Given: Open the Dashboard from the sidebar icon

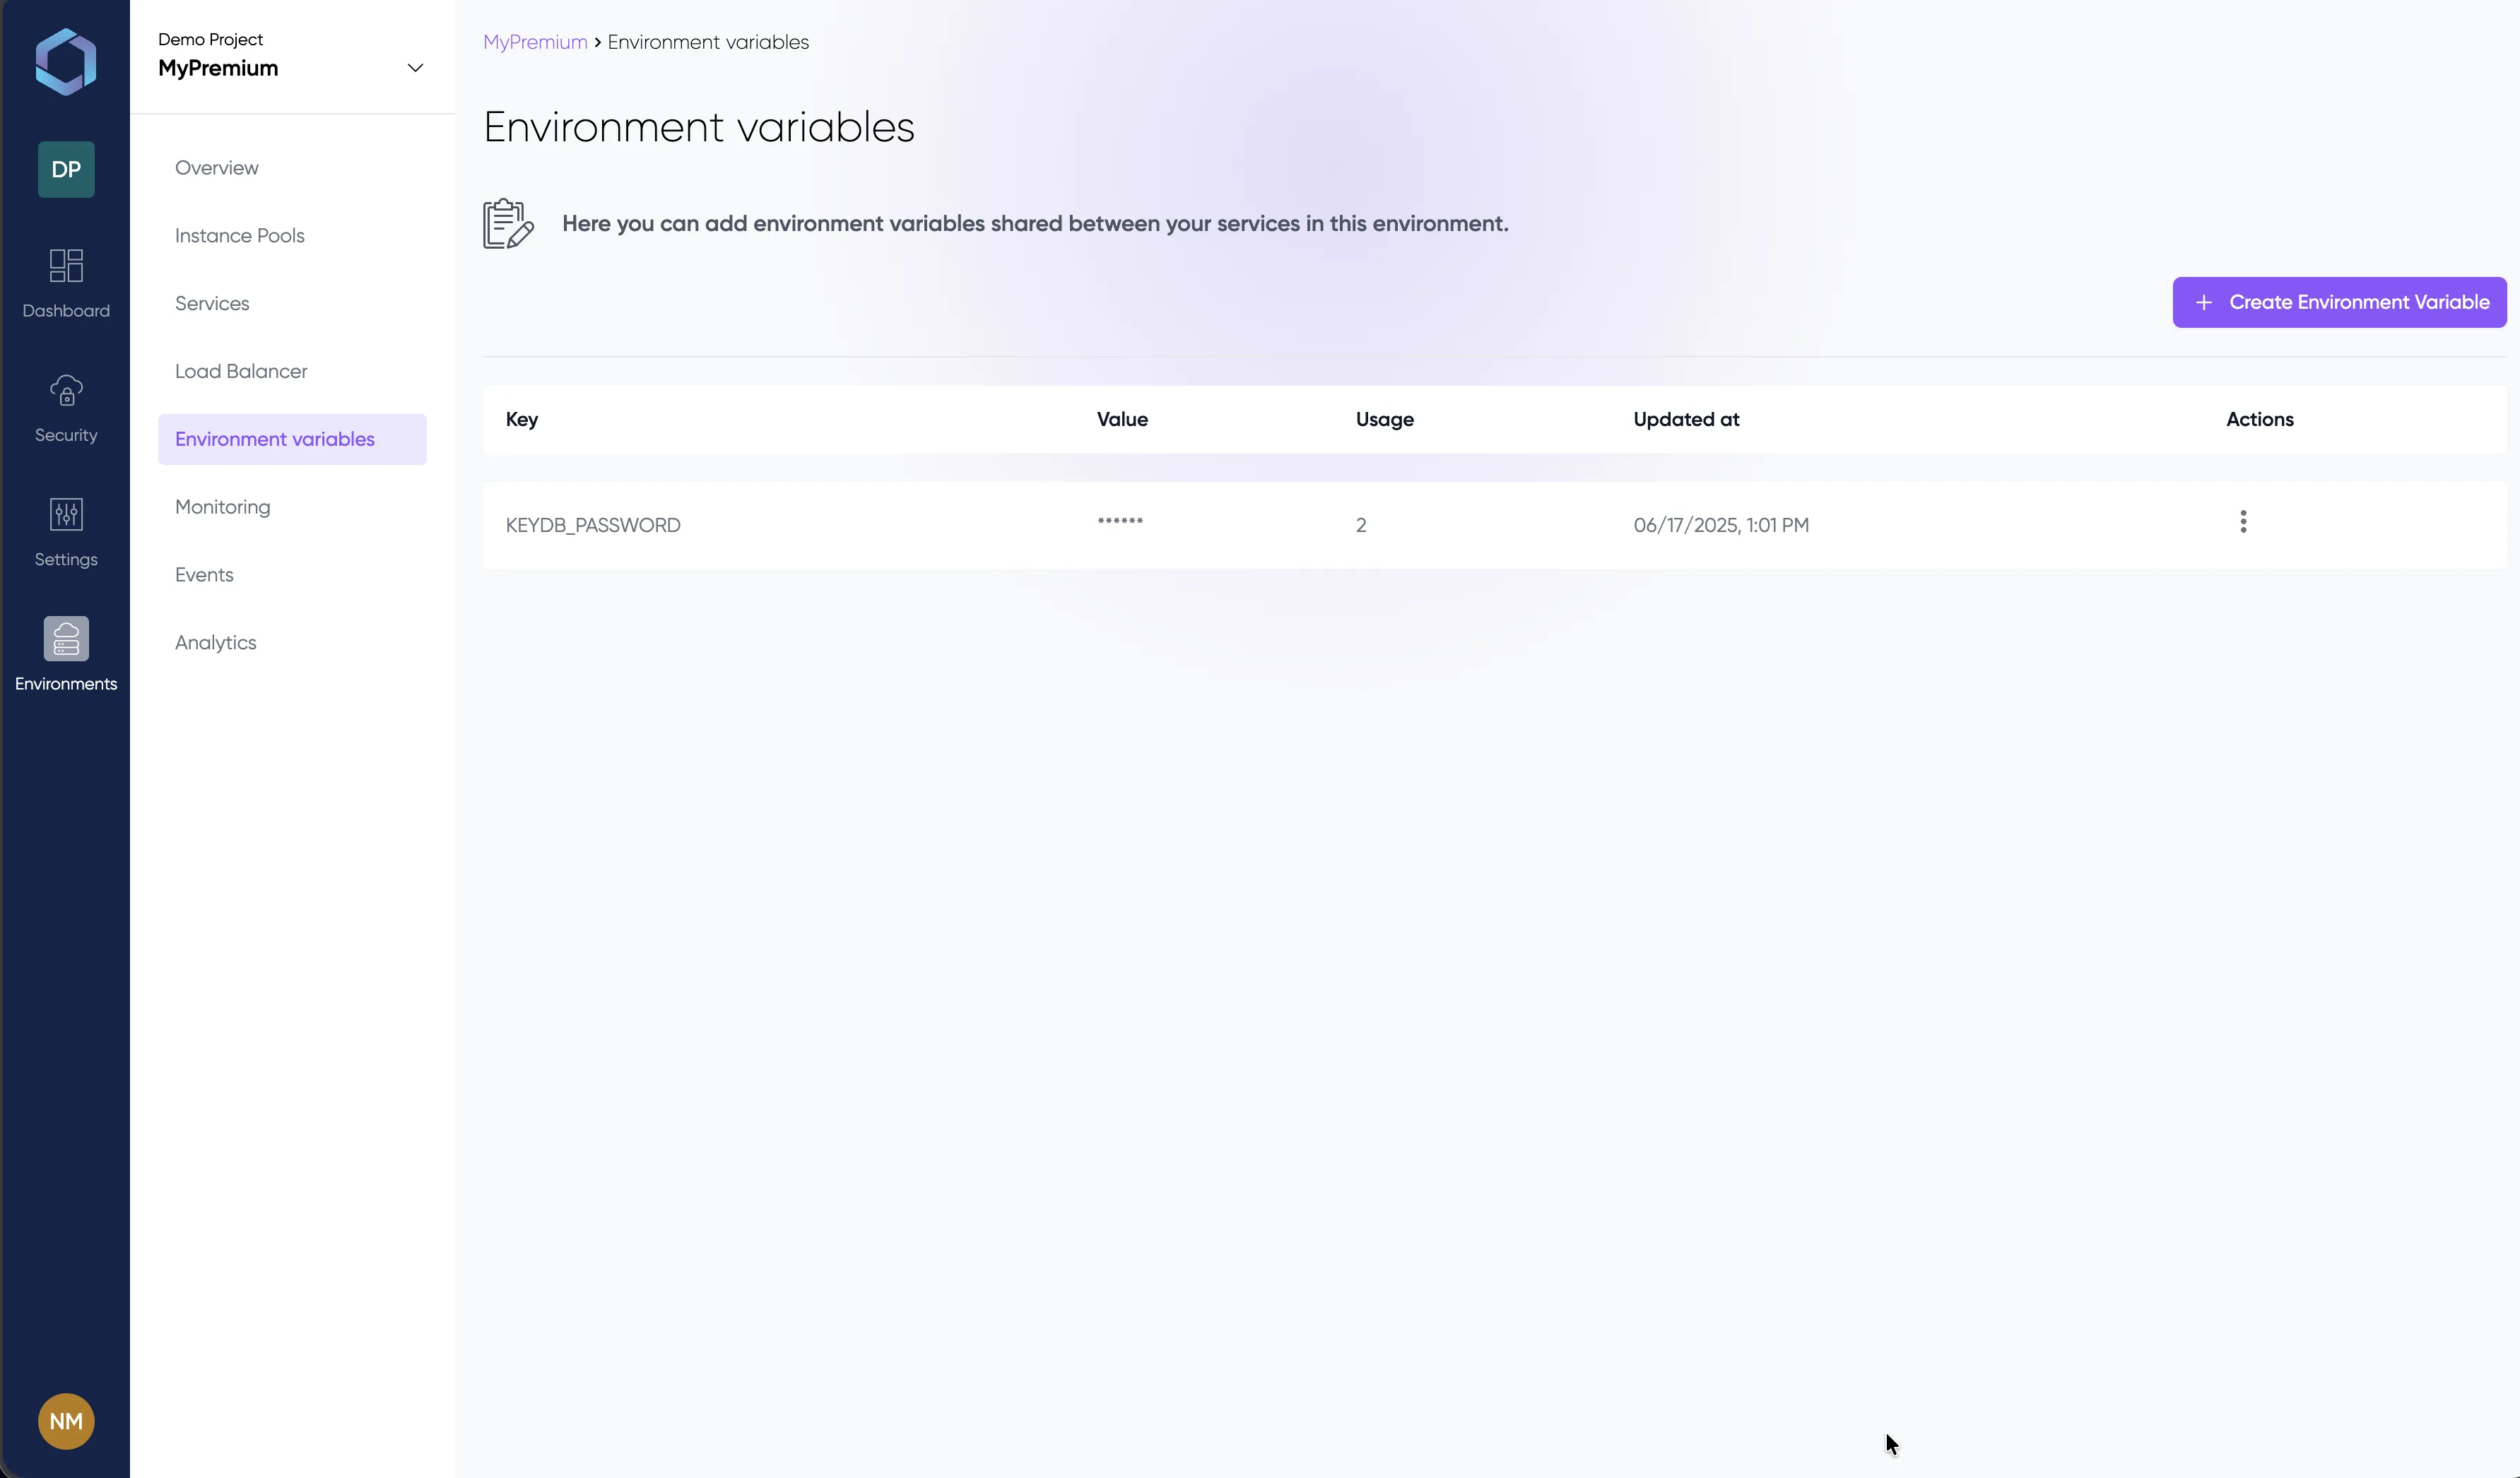Looking at the screenshot, I should tap(65, 281).
